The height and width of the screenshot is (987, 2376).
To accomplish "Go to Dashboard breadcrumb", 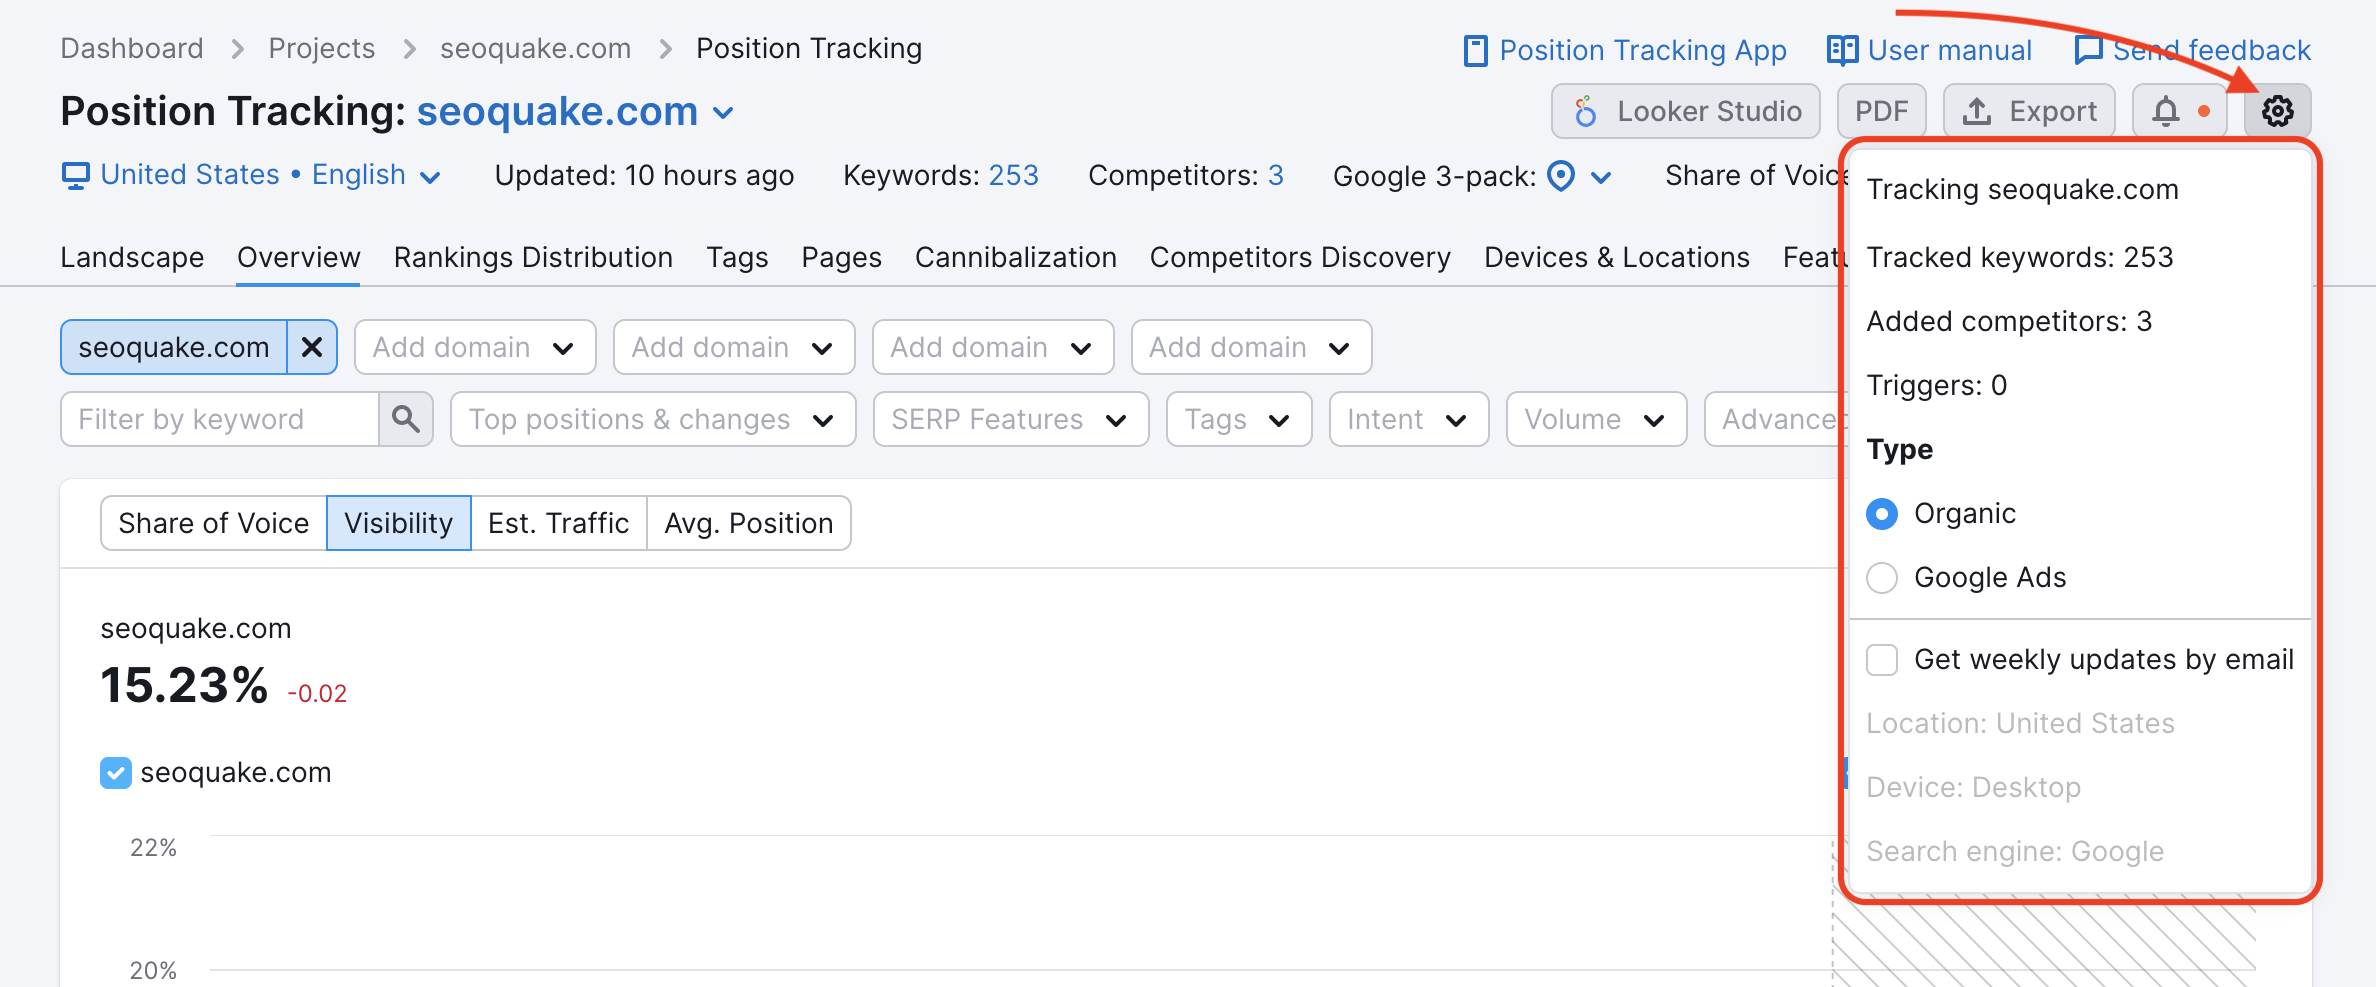I will 132,49.
